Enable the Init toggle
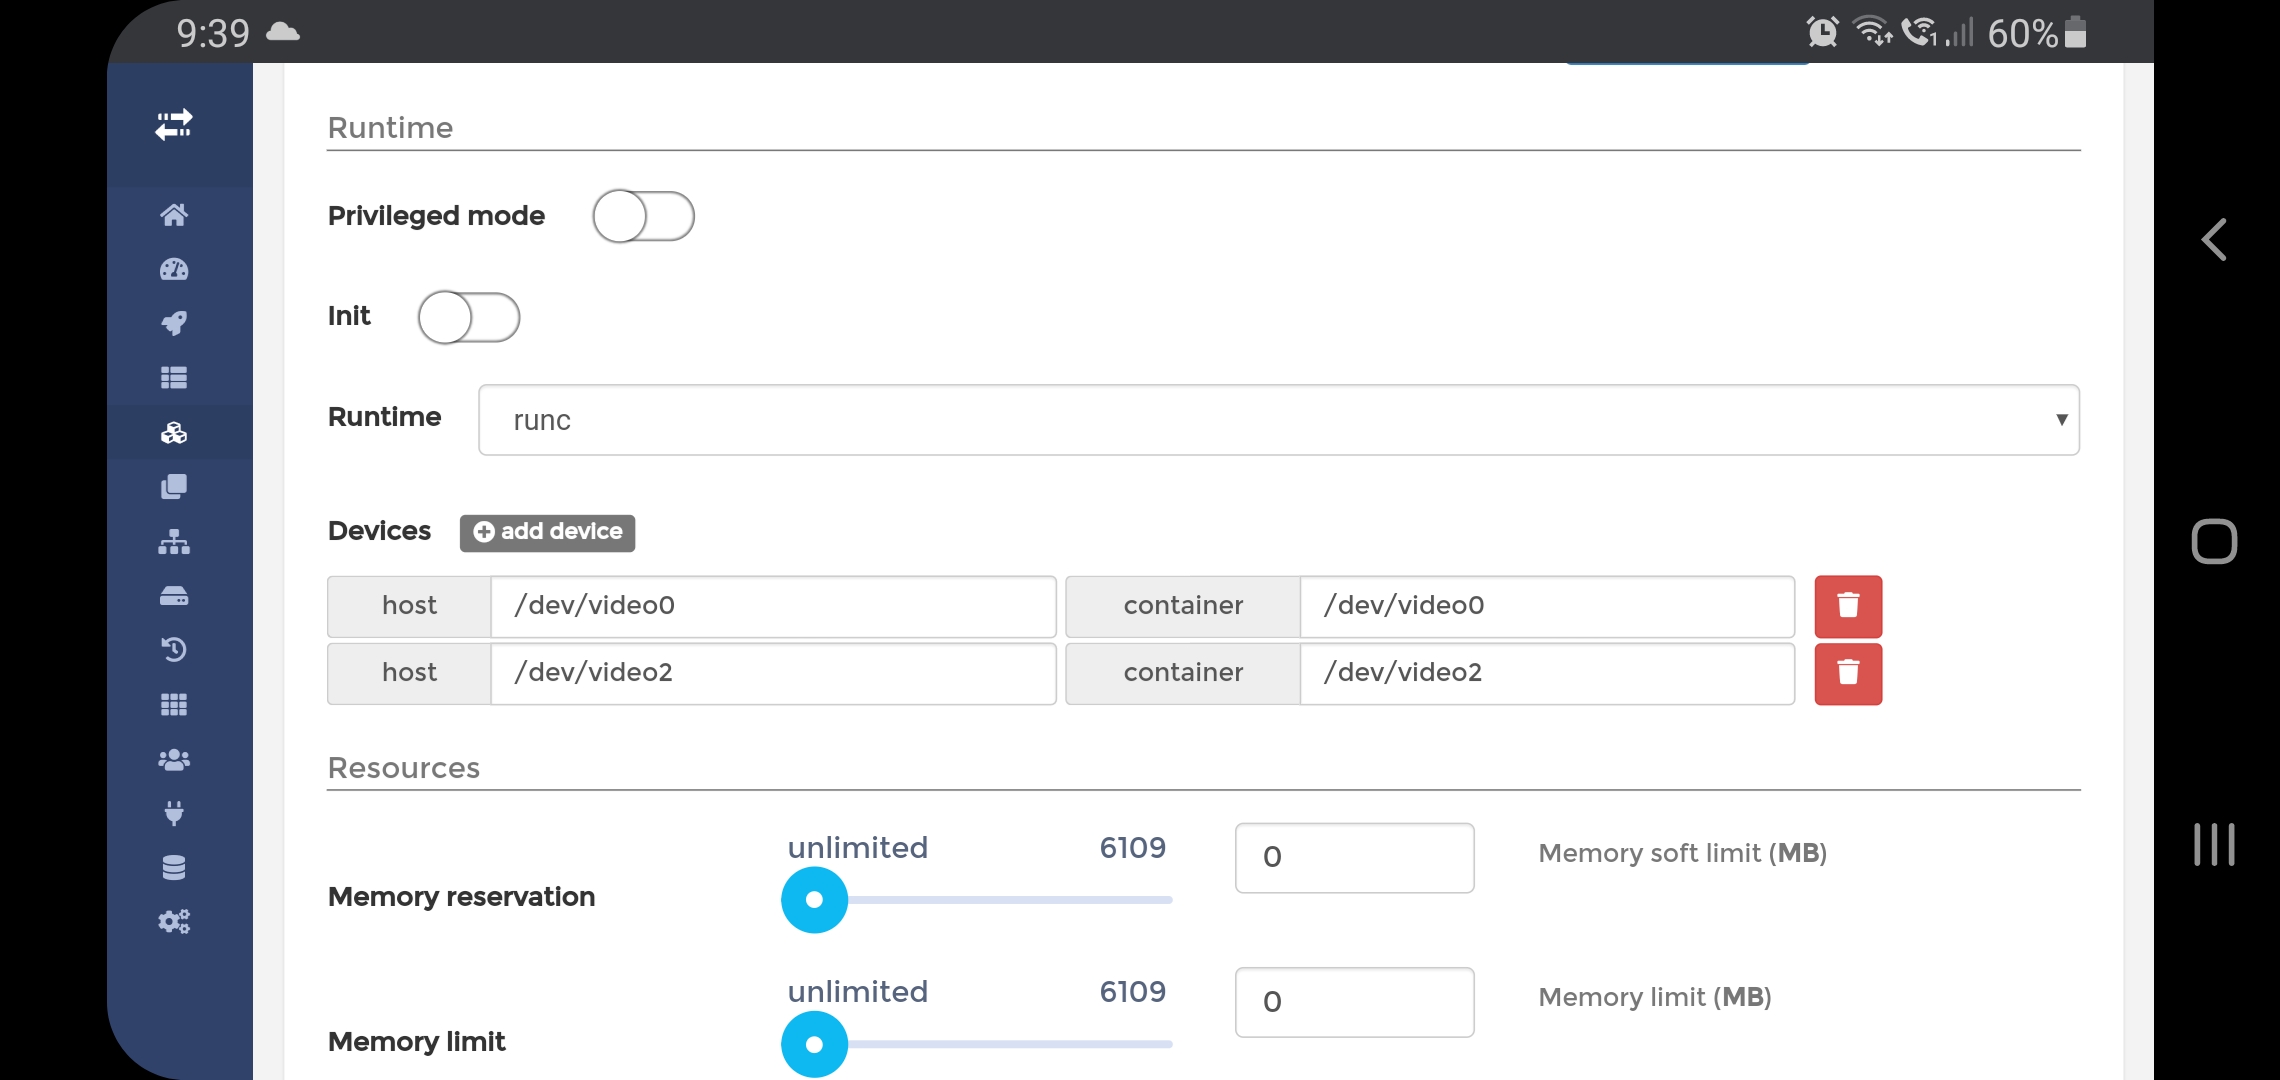The image size is (2280, 1080). click(469, 317)
